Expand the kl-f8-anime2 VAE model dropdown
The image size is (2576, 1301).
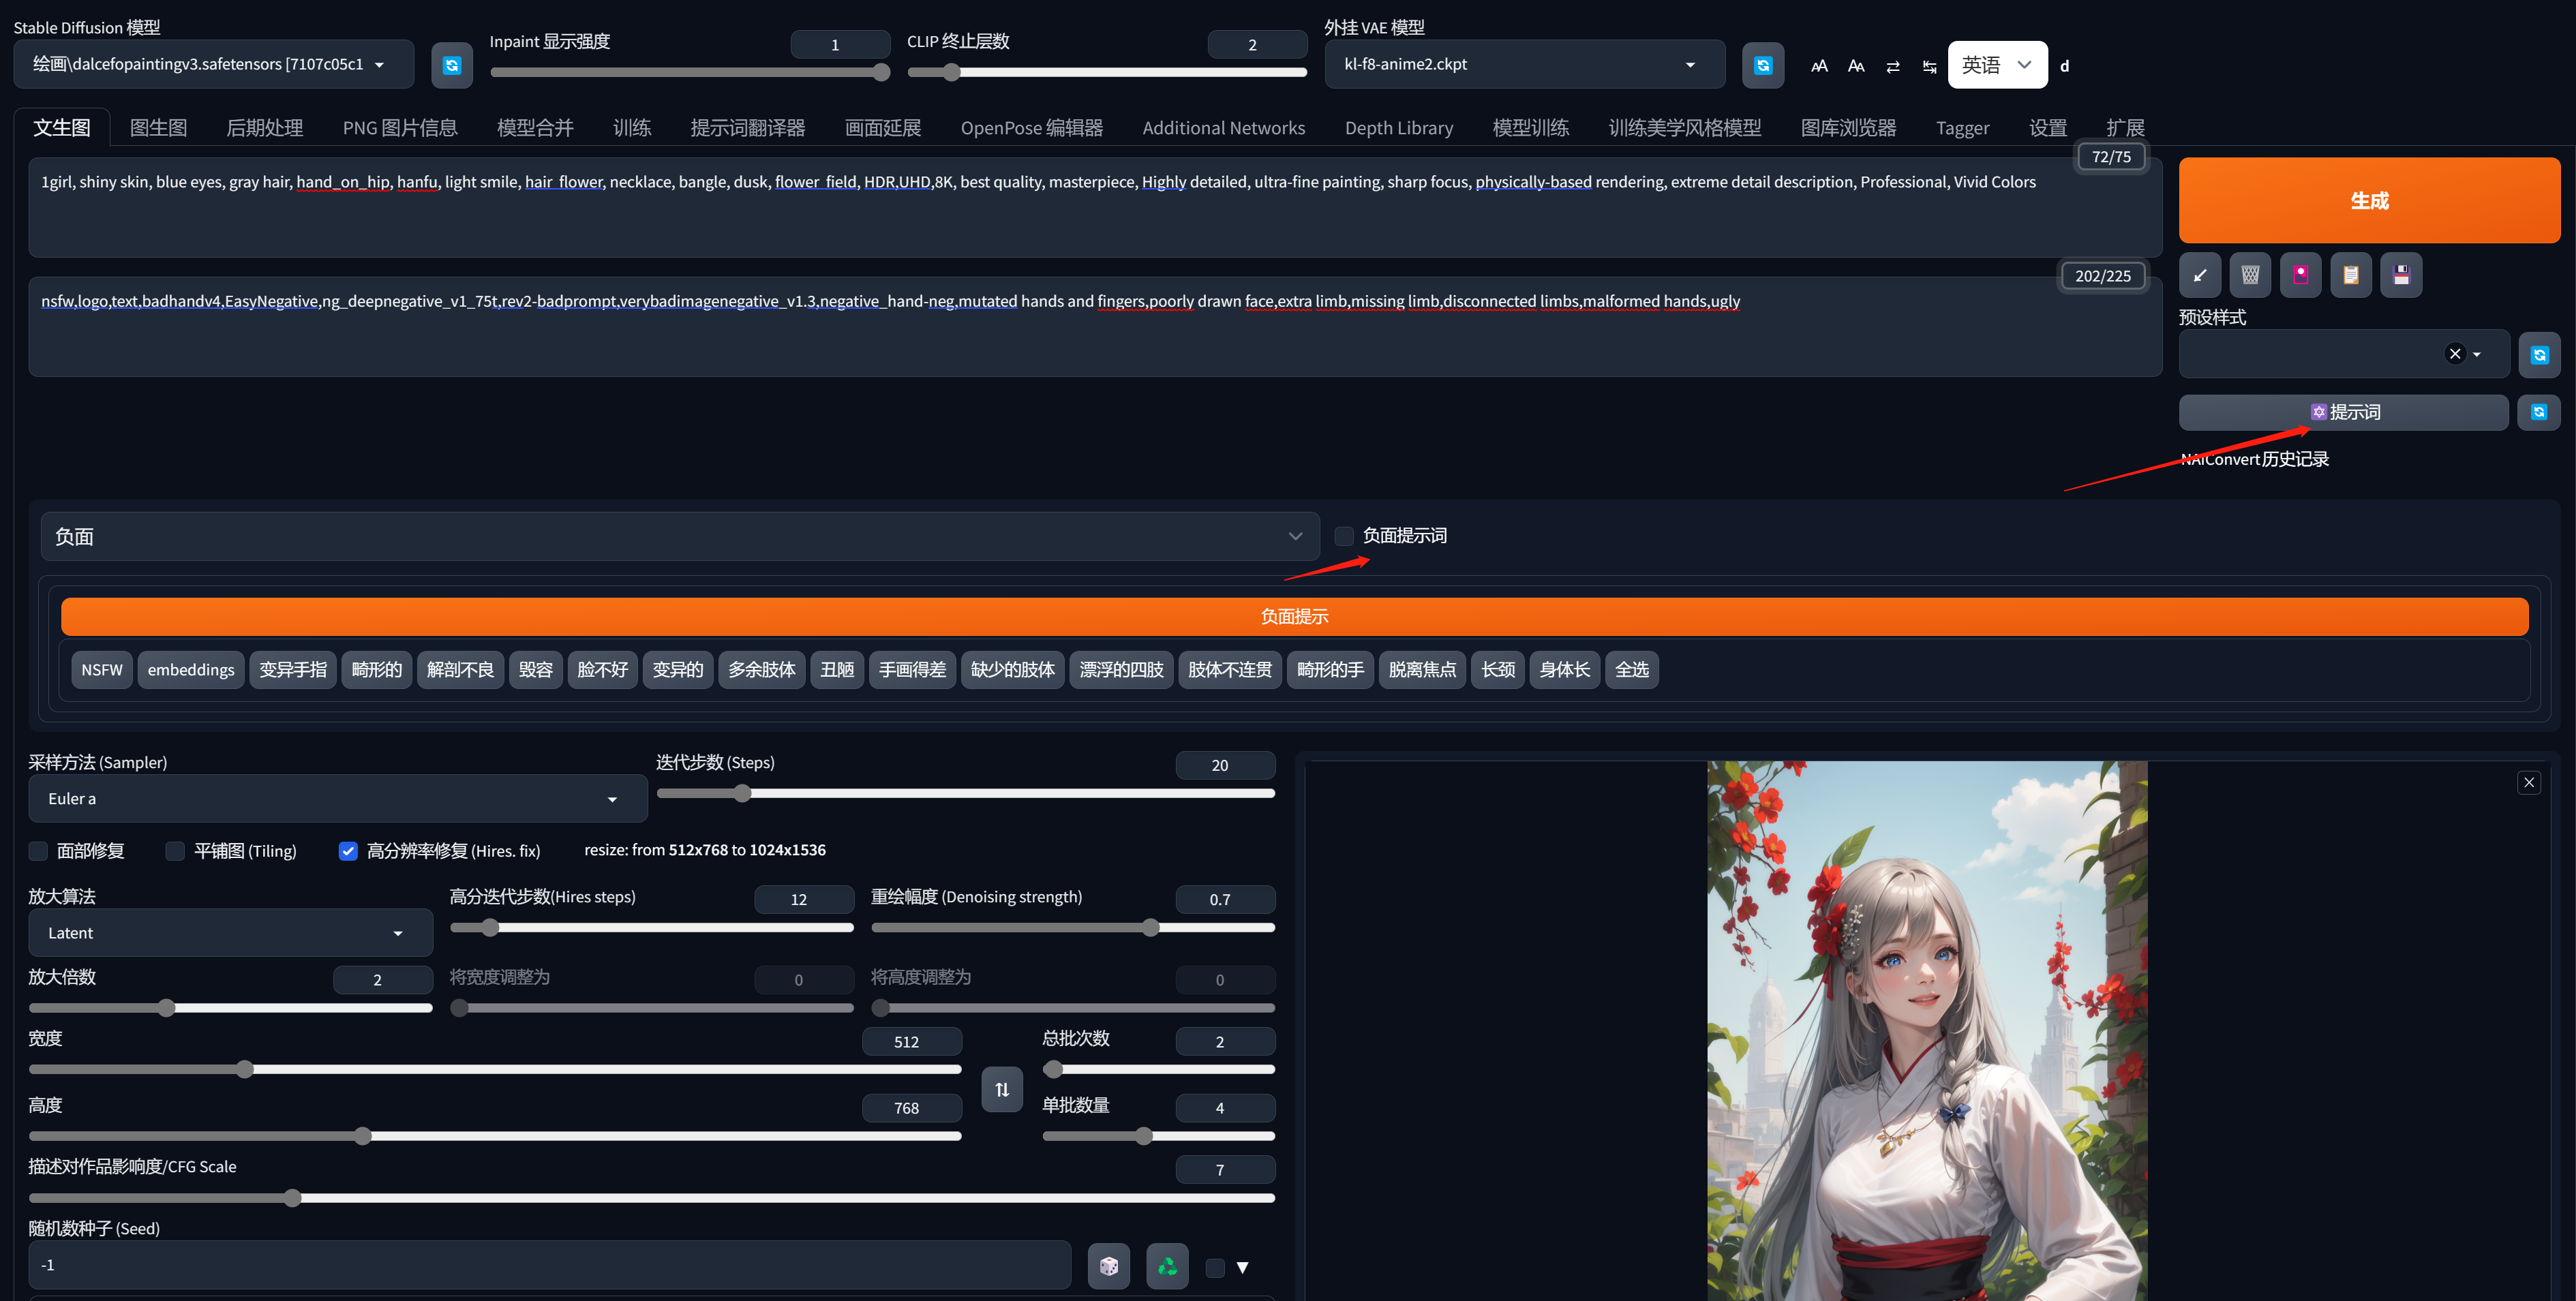click(x=1690, y=64)
